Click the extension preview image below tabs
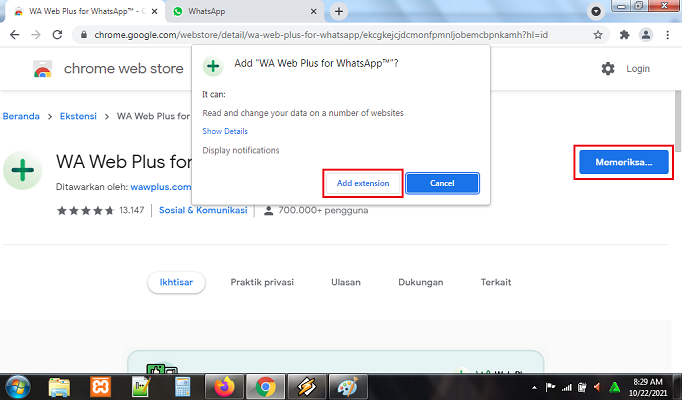Screen dimensions: 682x400 (x=335, y=362)
